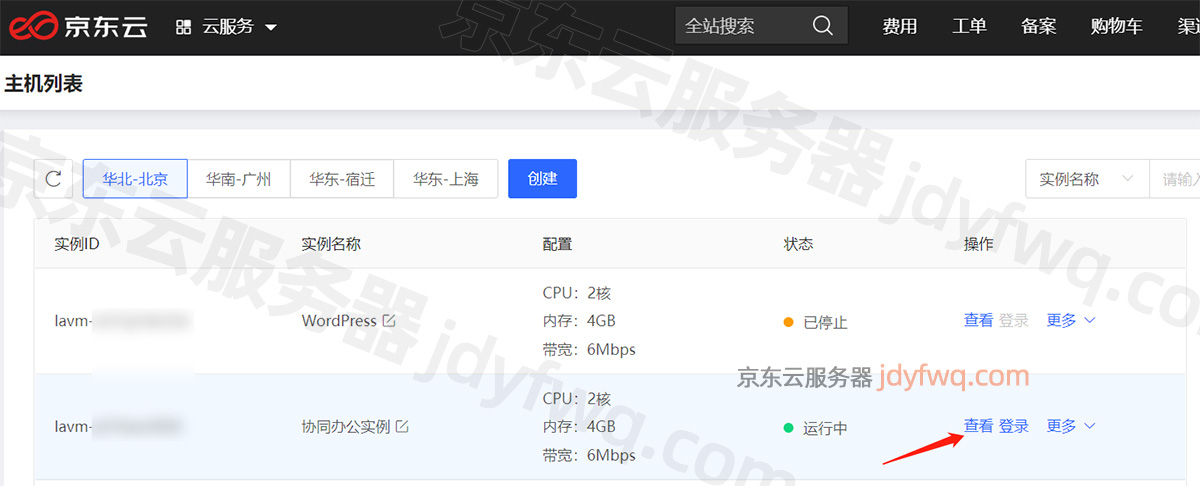Open the 费用 menu
Image resolution: width=1200 pixels, height=486 pixels.
point(900,27)
